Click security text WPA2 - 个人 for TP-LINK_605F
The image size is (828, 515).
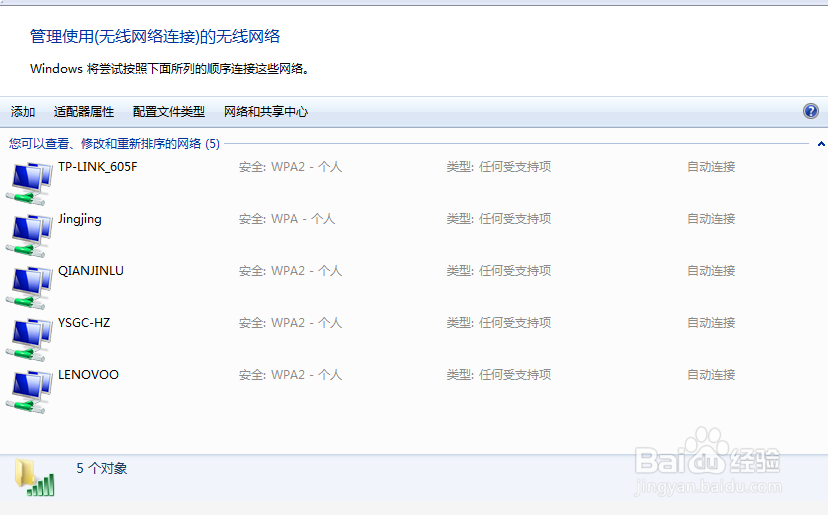tap(307, 167)
